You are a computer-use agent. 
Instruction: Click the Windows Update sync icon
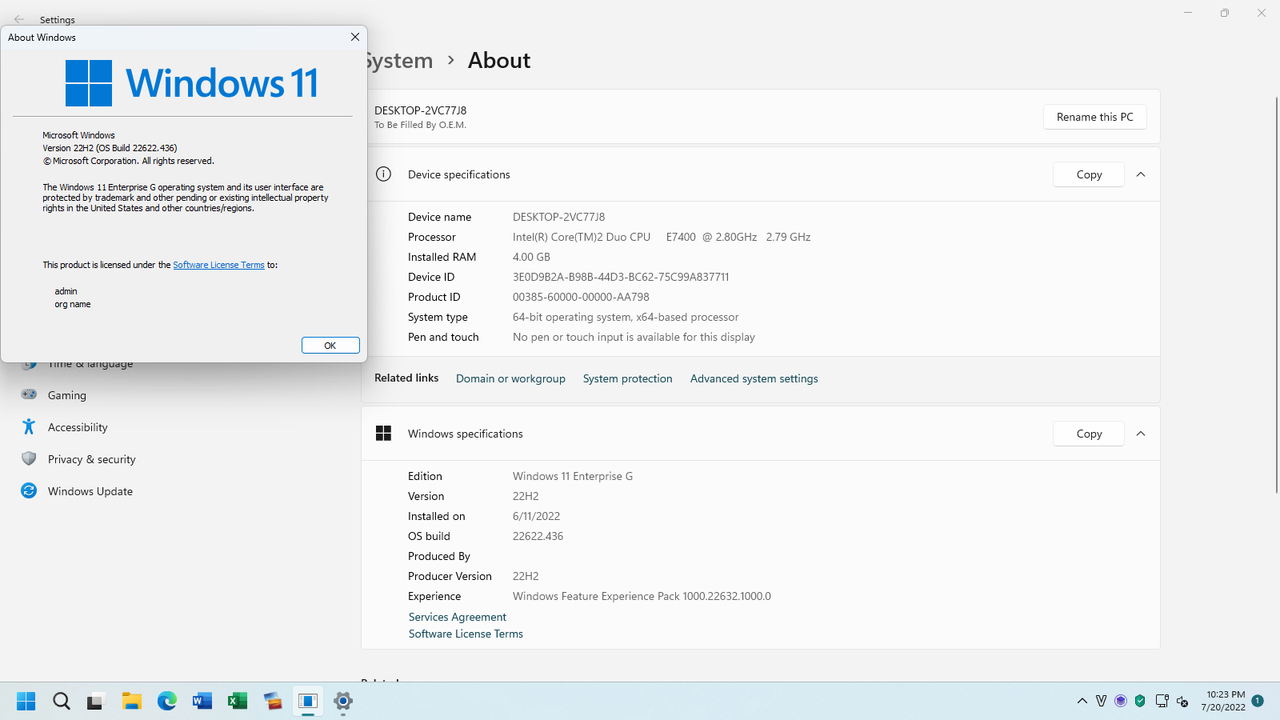point(29,491)
